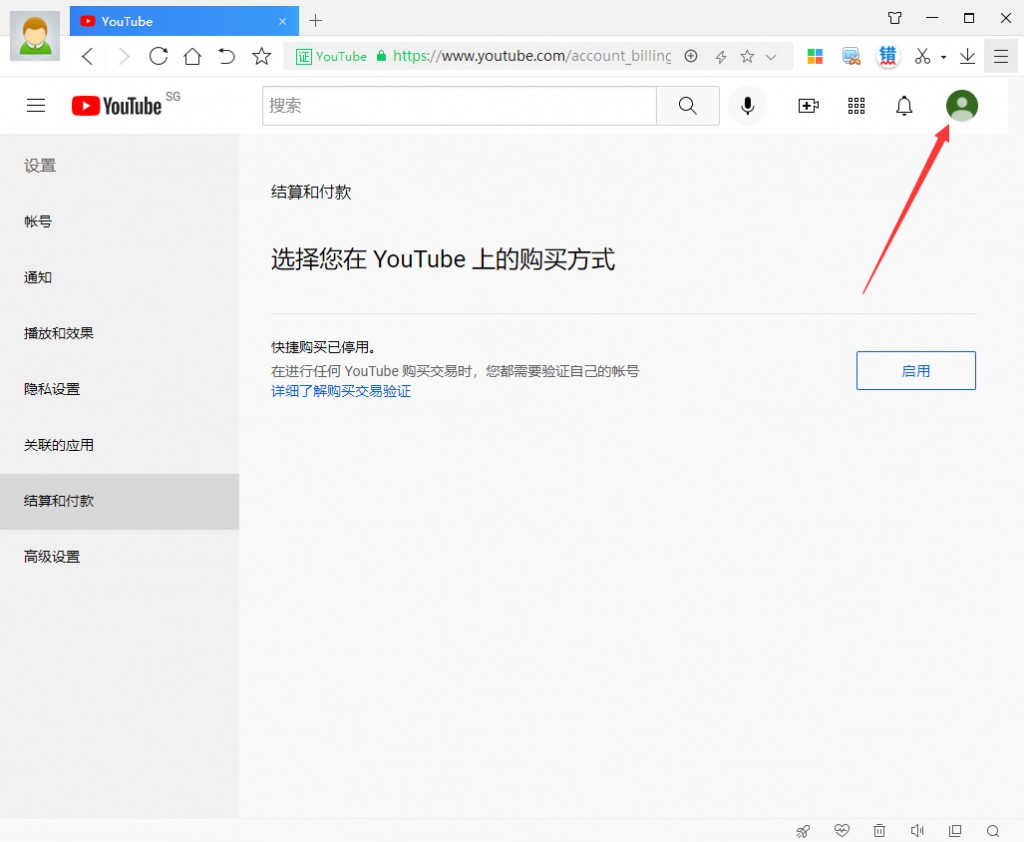The height and width of the screenshot is (842, 1024).
Task: Go to YouTube home via the logo
Action: [117, 106]
